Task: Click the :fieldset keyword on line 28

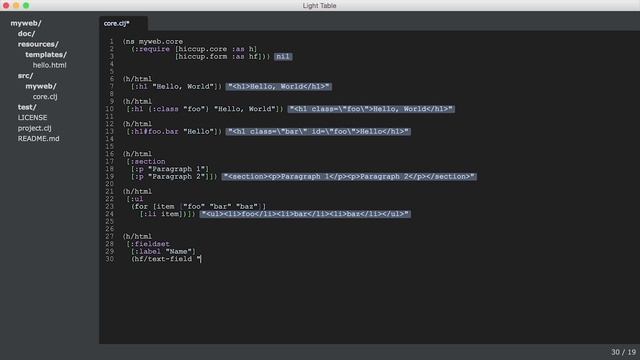Action: tap(150, 244)
